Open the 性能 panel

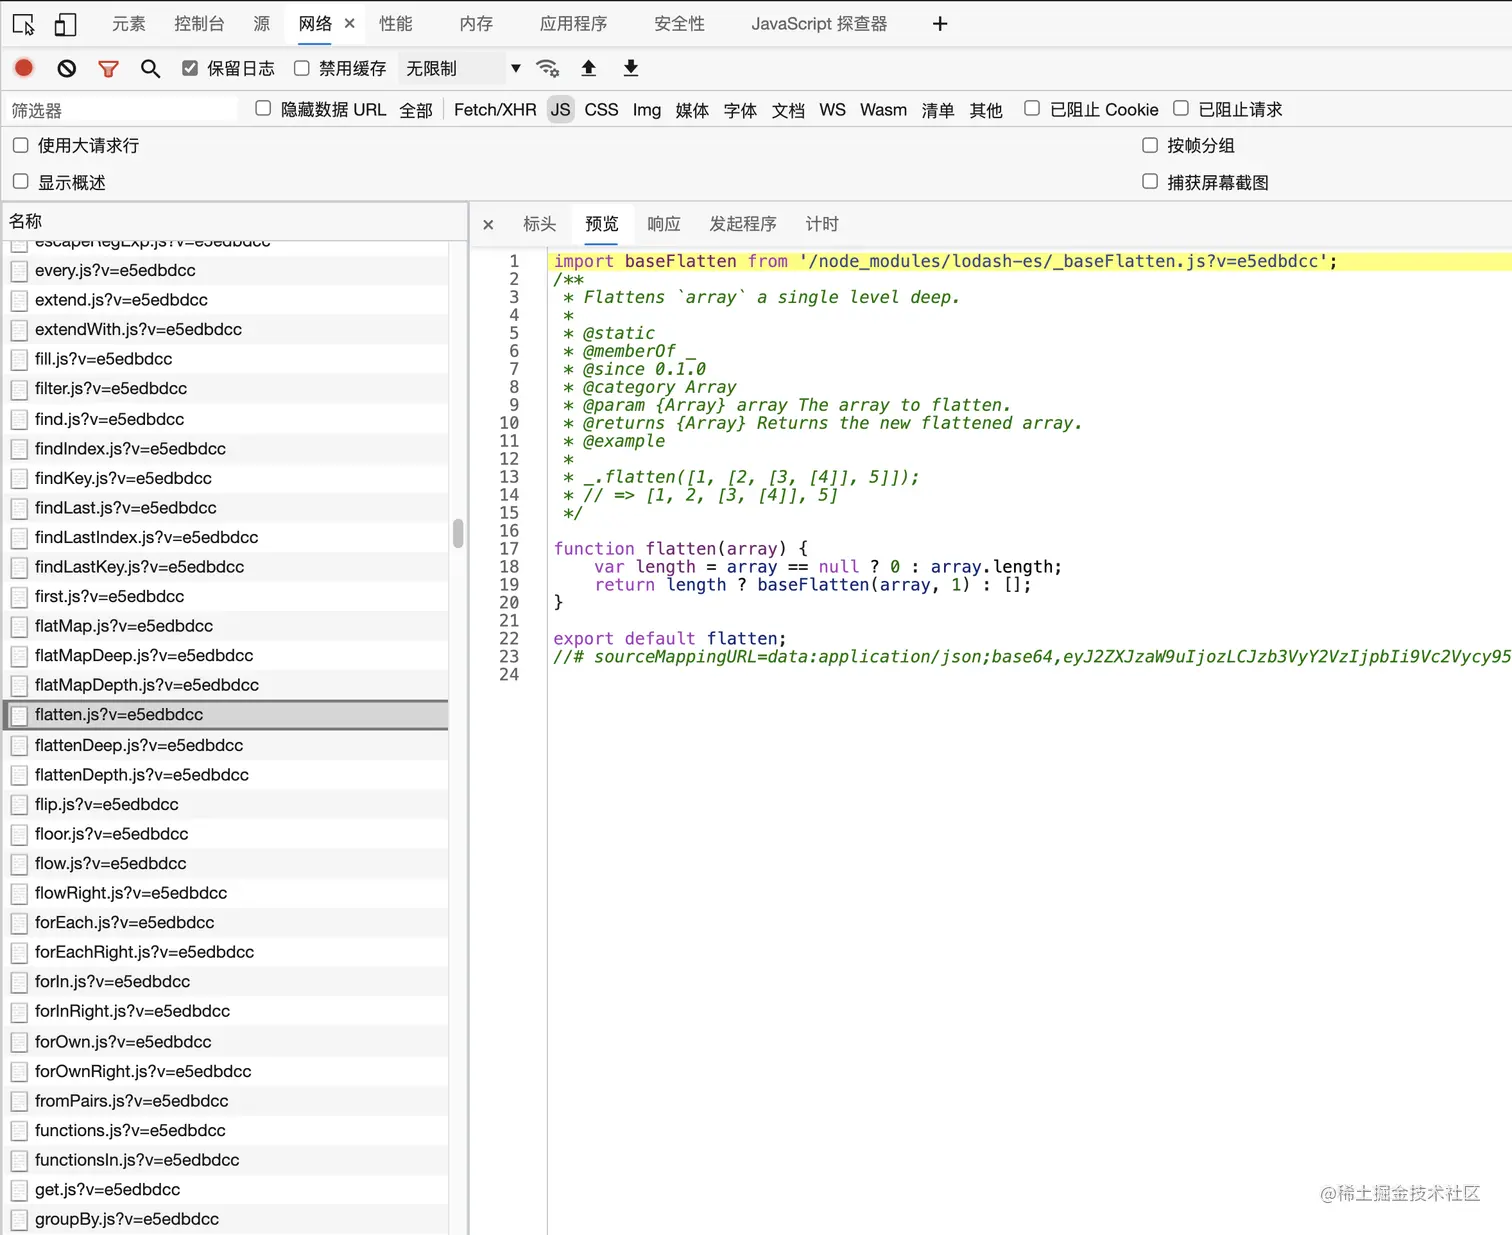pyautogui.click(x=396, y=23)
